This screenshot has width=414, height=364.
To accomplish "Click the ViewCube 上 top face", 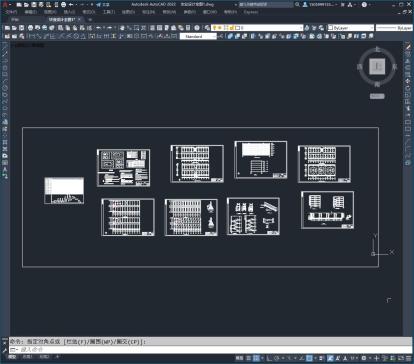I will [377, 66].
